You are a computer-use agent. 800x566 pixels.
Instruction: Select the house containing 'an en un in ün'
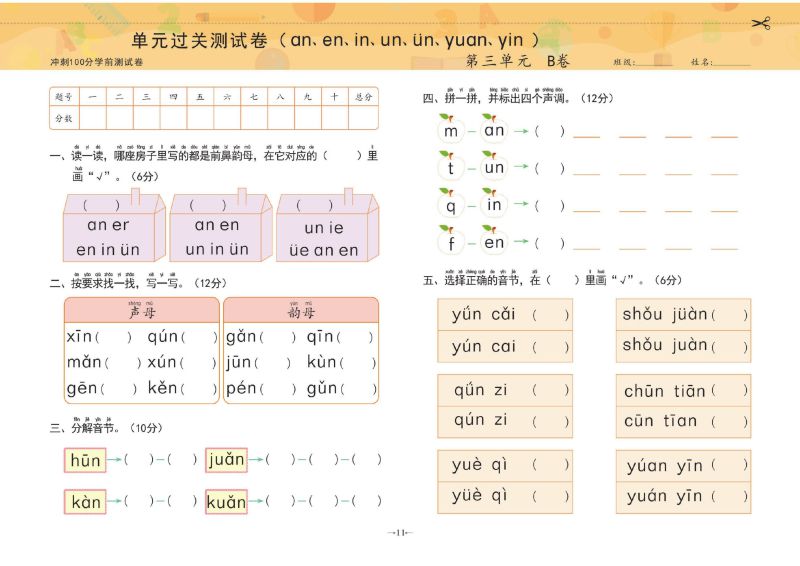(220, 227)
